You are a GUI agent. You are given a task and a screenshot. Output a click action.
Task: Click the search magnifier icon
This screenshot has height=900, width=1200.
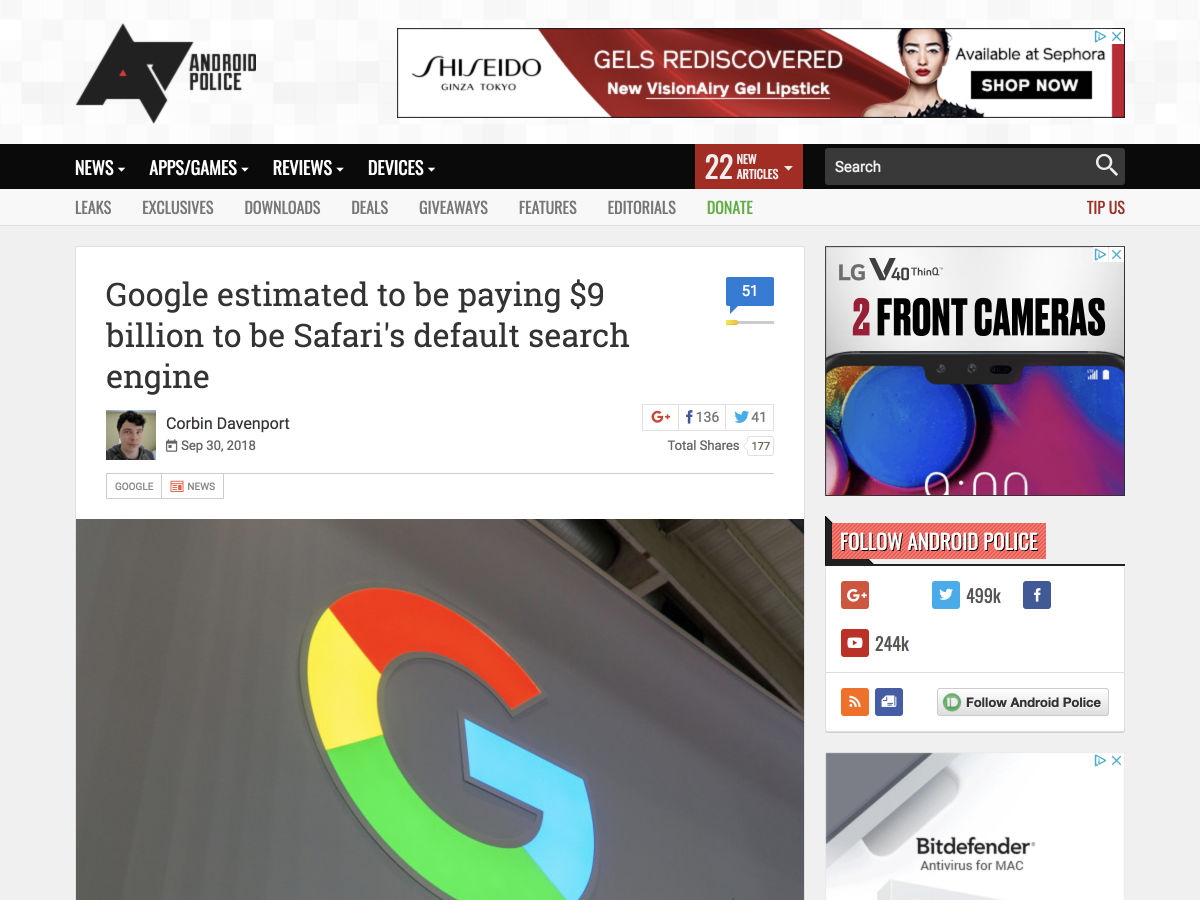[1106, 166]
